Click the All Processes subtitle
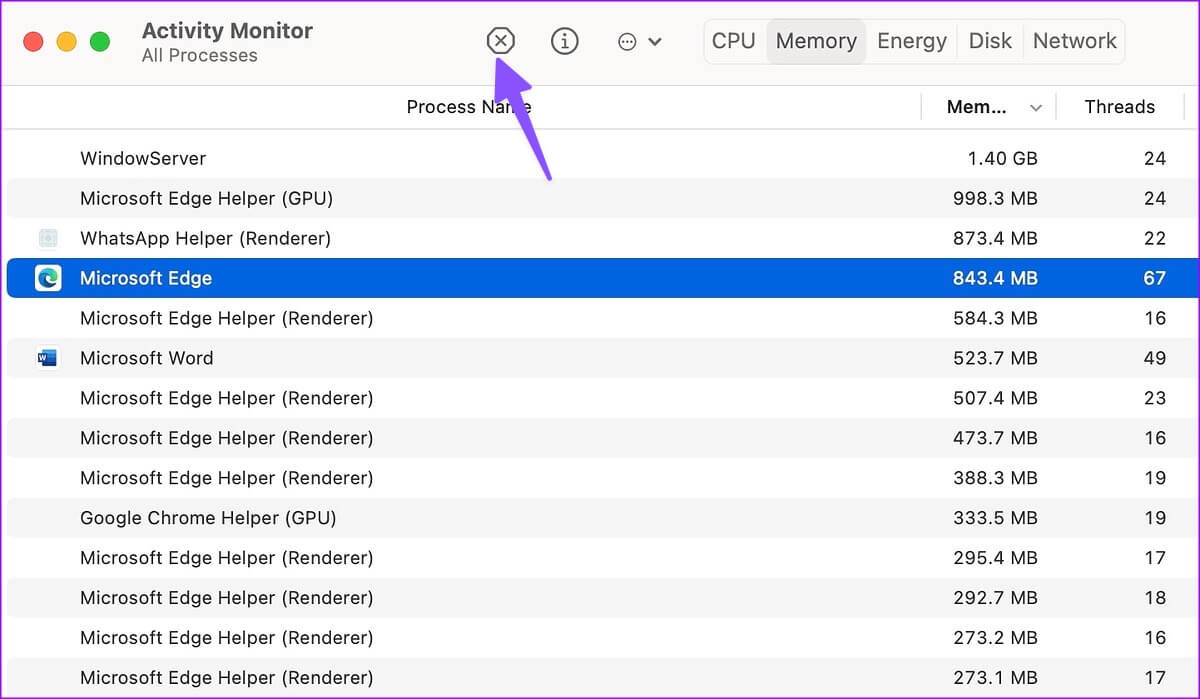 tap(199, 56)
